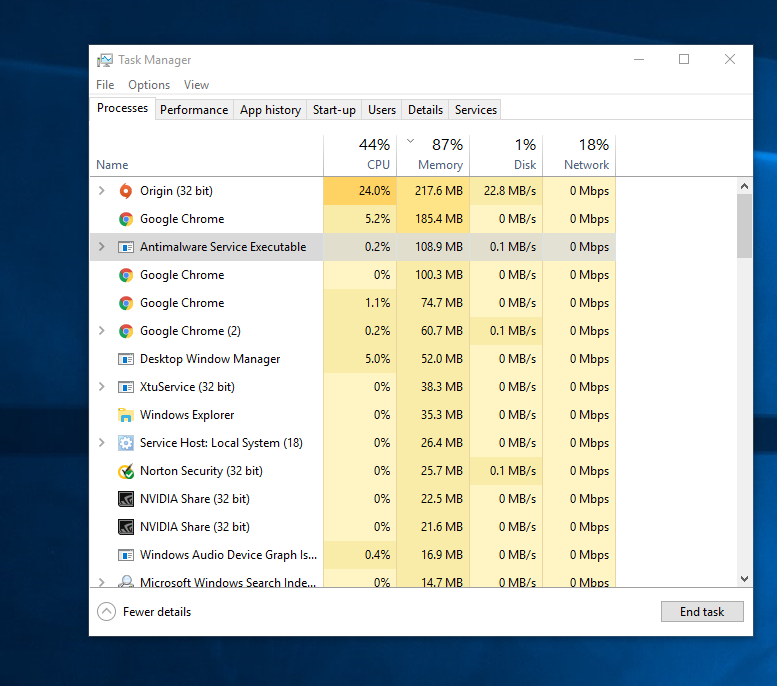Image resolution: width=777 pixels, height=686 pixels.
Task: Select the Desktop Window Manager process name
Action: pyautogui.click(x=210, y=359)
